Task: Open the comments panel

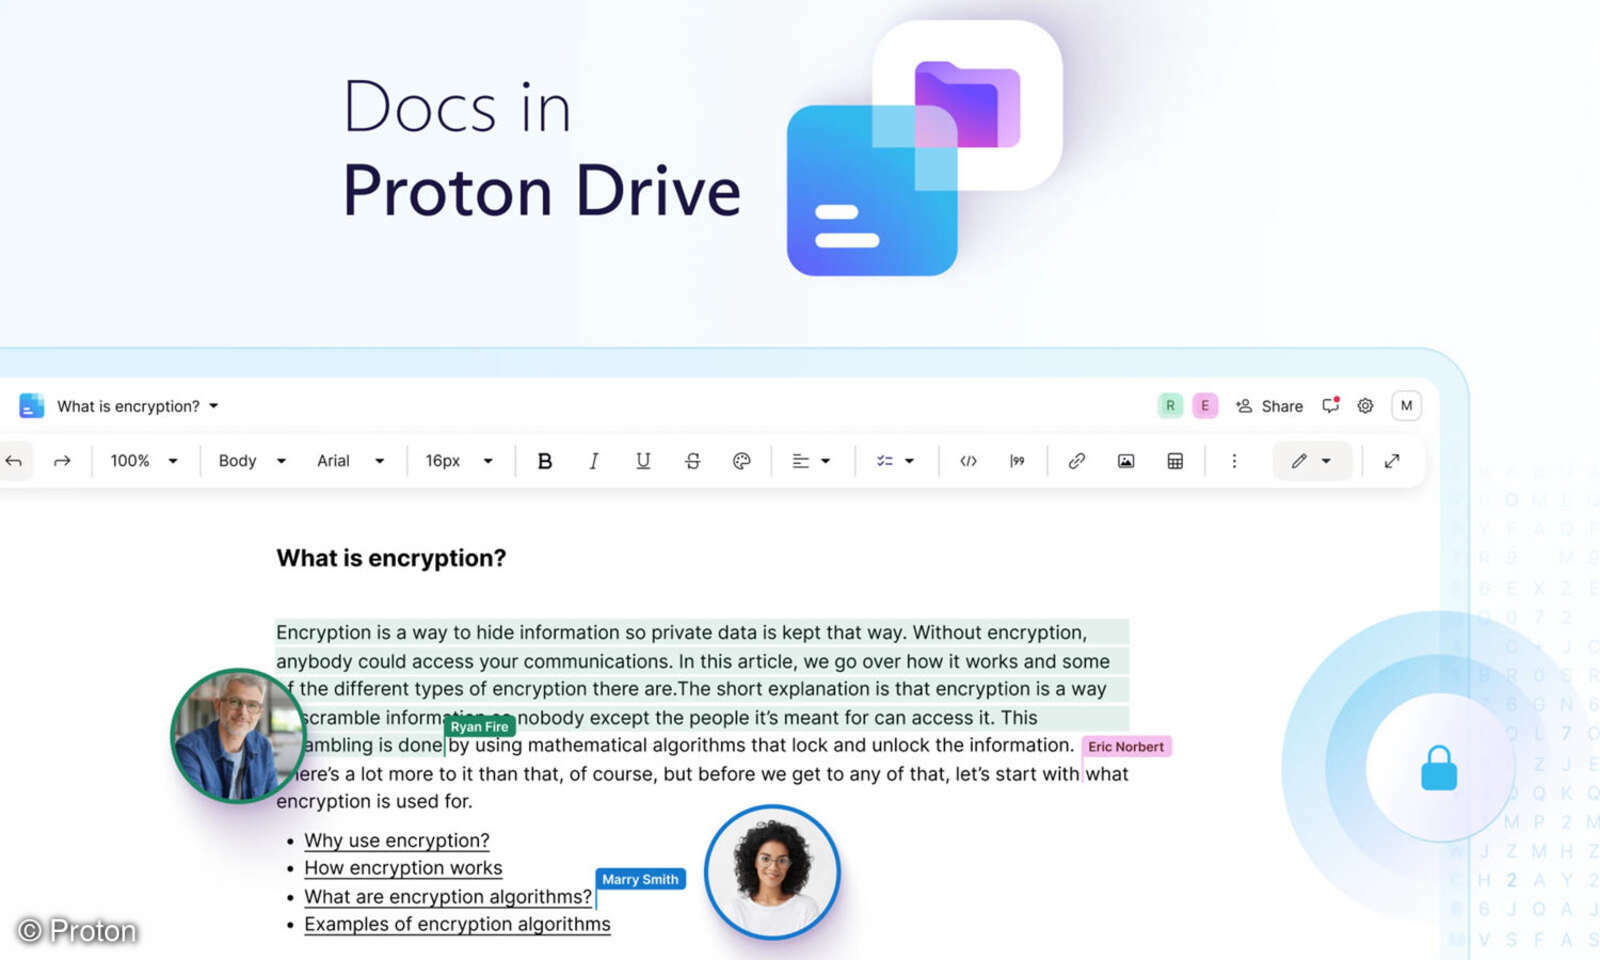Action: [x=1330, y=406]
